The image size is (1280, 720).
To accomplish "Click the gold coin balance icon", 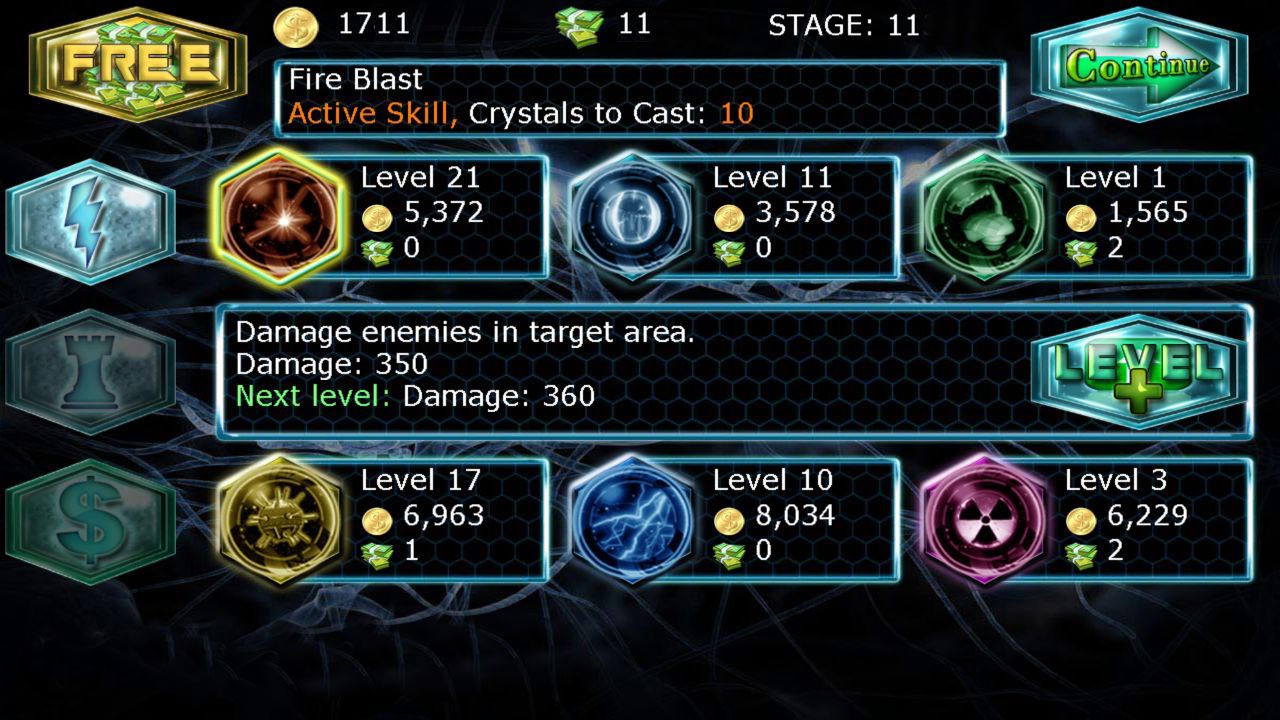I will click(x=295, y=26).
